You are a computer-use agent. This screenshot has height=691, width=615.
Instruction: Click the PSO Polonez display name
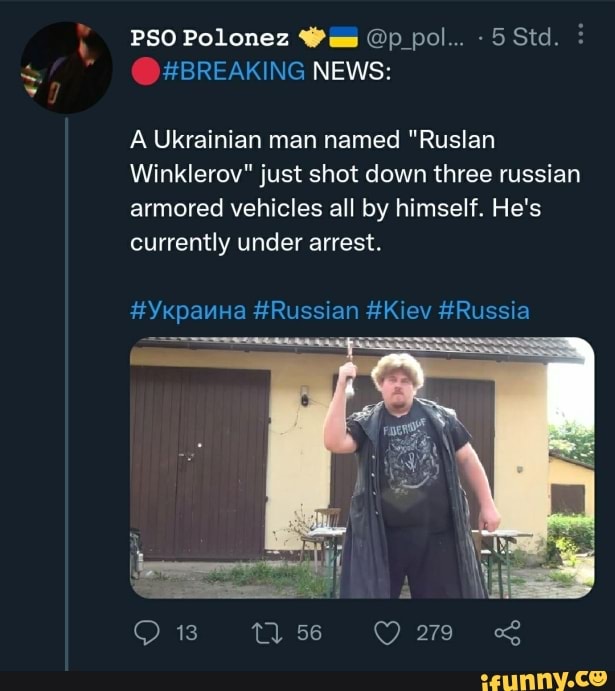pyautogui.click(x=210, y=40)
